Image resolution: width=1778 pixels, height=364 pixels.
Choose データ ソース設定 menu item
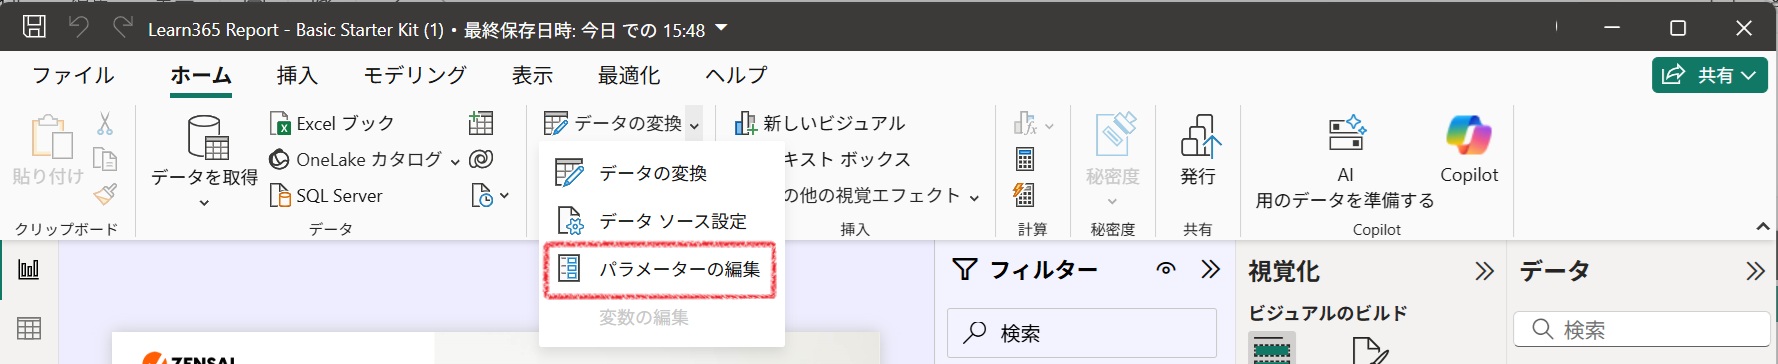661,221
